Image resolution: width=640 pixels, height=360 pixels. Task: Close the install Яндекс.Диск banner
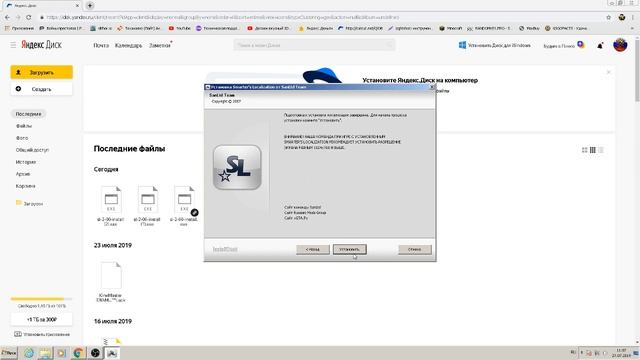point(608,72)
